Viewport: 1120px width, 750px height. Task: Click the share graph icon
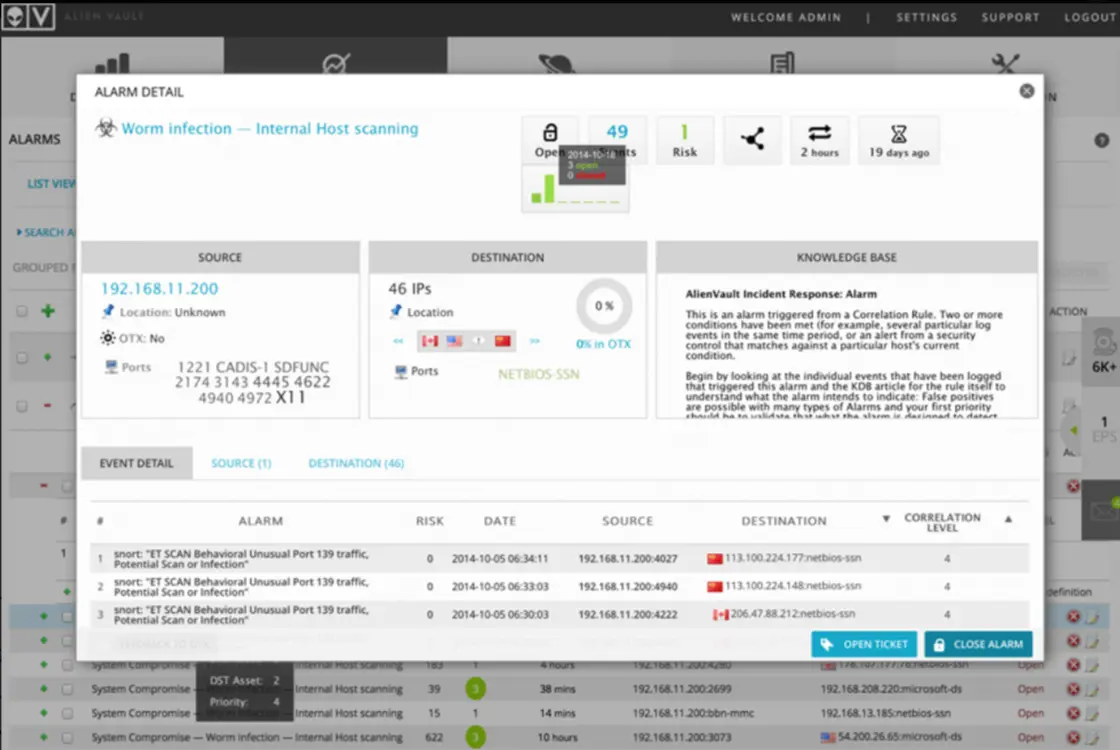(751, 139)
